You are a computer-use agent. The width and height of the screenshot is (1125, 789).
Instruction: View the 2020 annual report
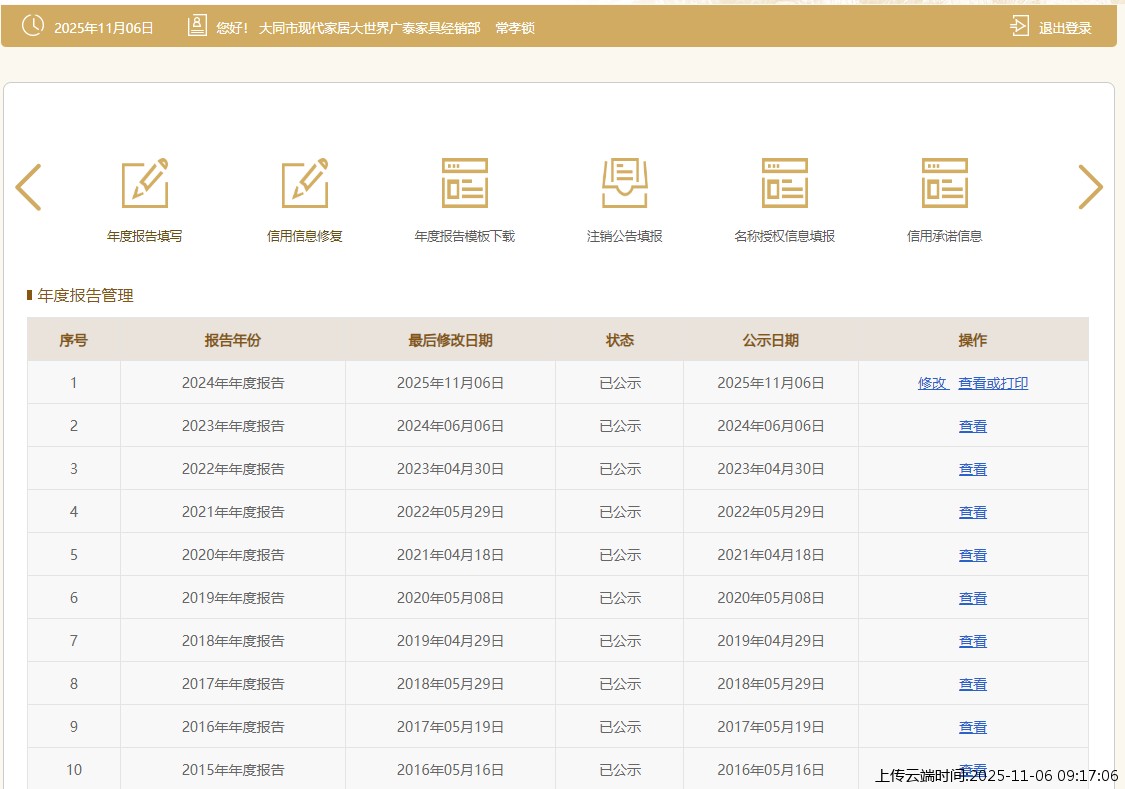[x=973, y=555]
